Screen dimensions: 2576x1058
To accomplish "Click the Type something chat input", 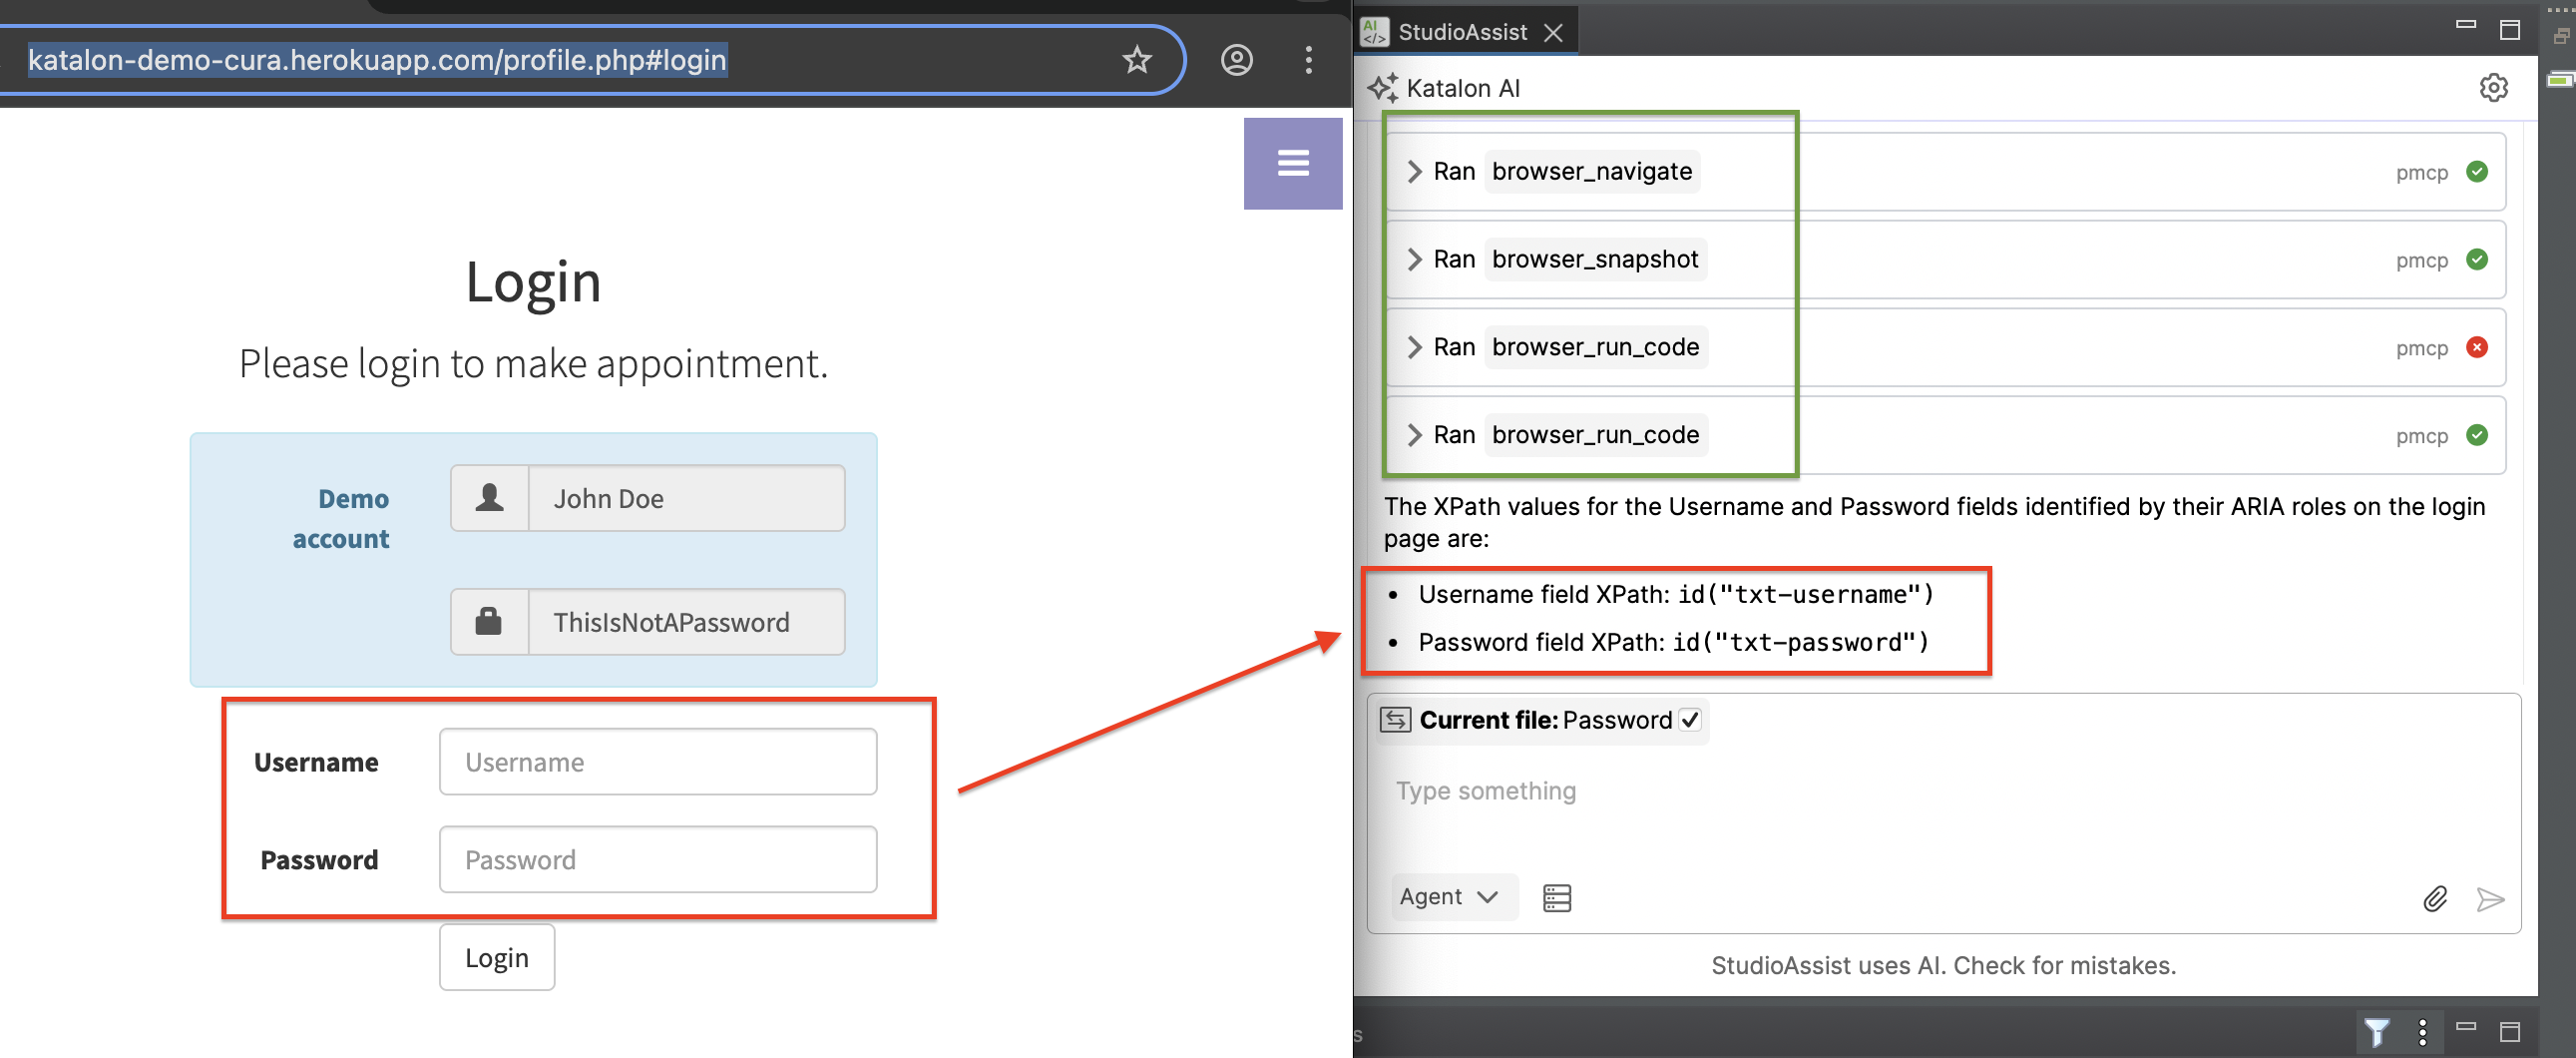I will [1485, 791].
